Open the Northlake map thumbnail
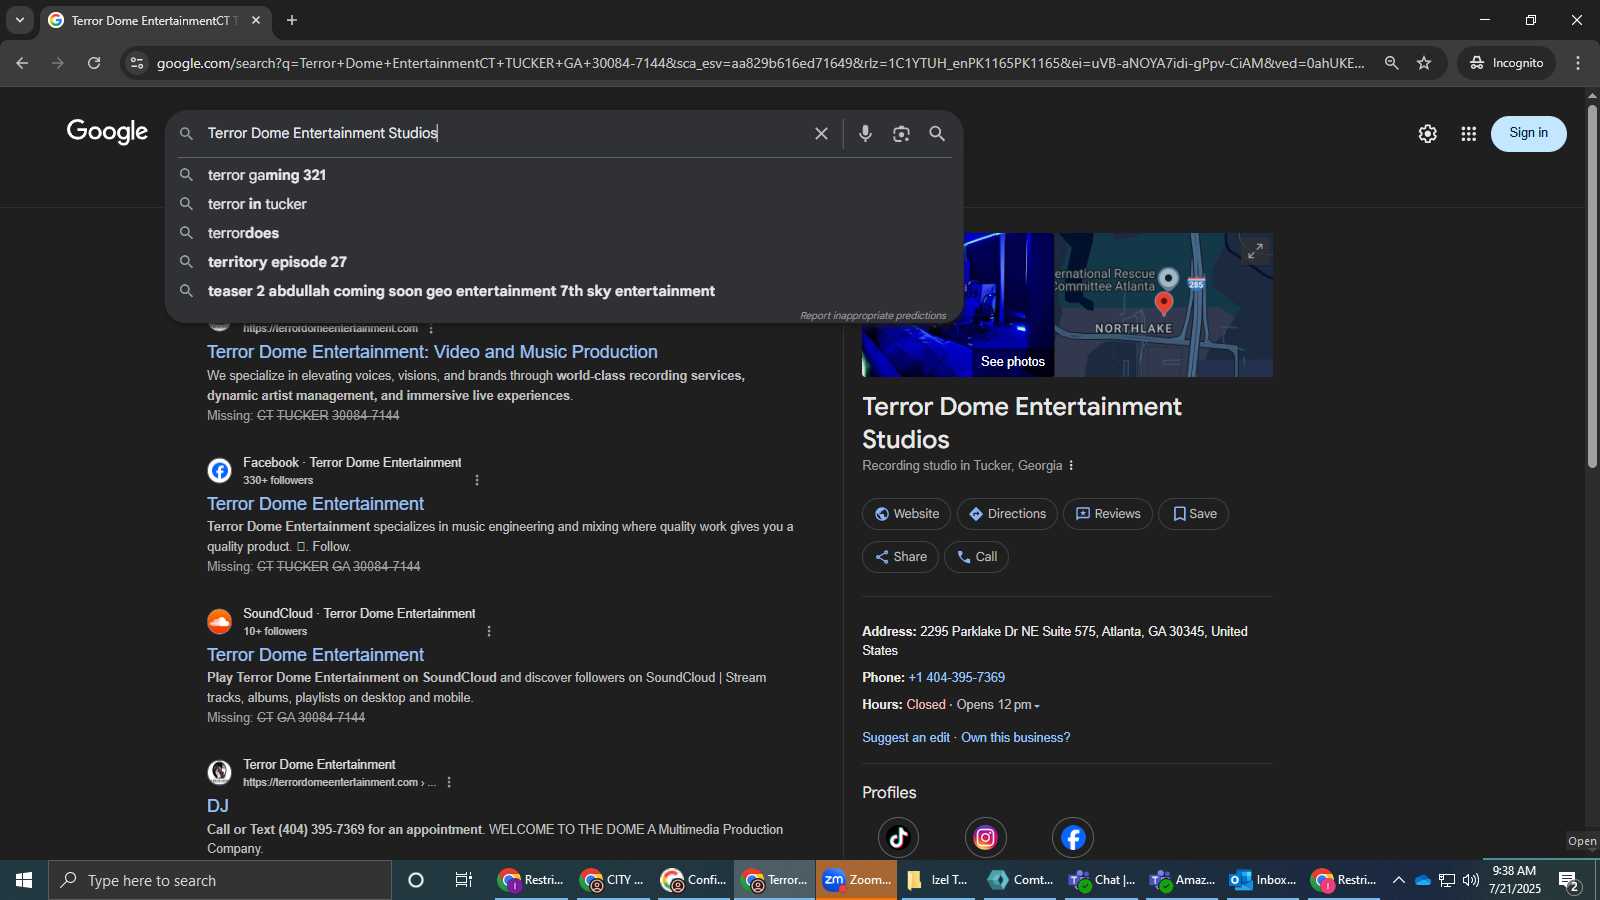1600x900 pixels. (x=1164, y=305)
